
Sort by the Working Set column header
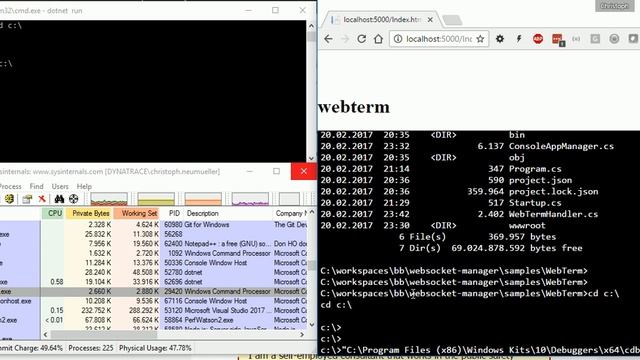[136, 213]
